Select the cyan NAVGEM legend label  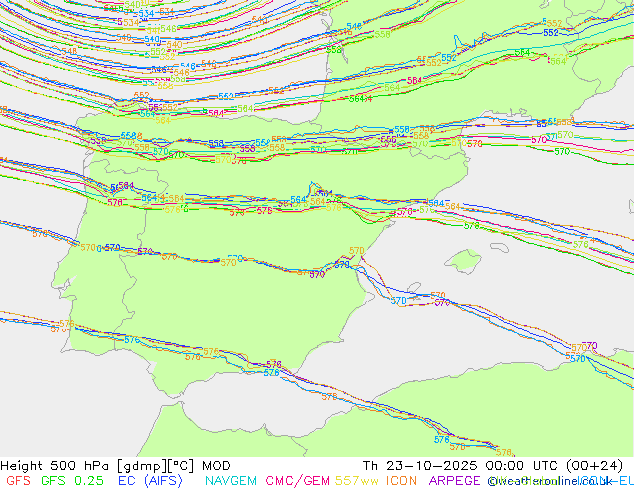(231, 481)
